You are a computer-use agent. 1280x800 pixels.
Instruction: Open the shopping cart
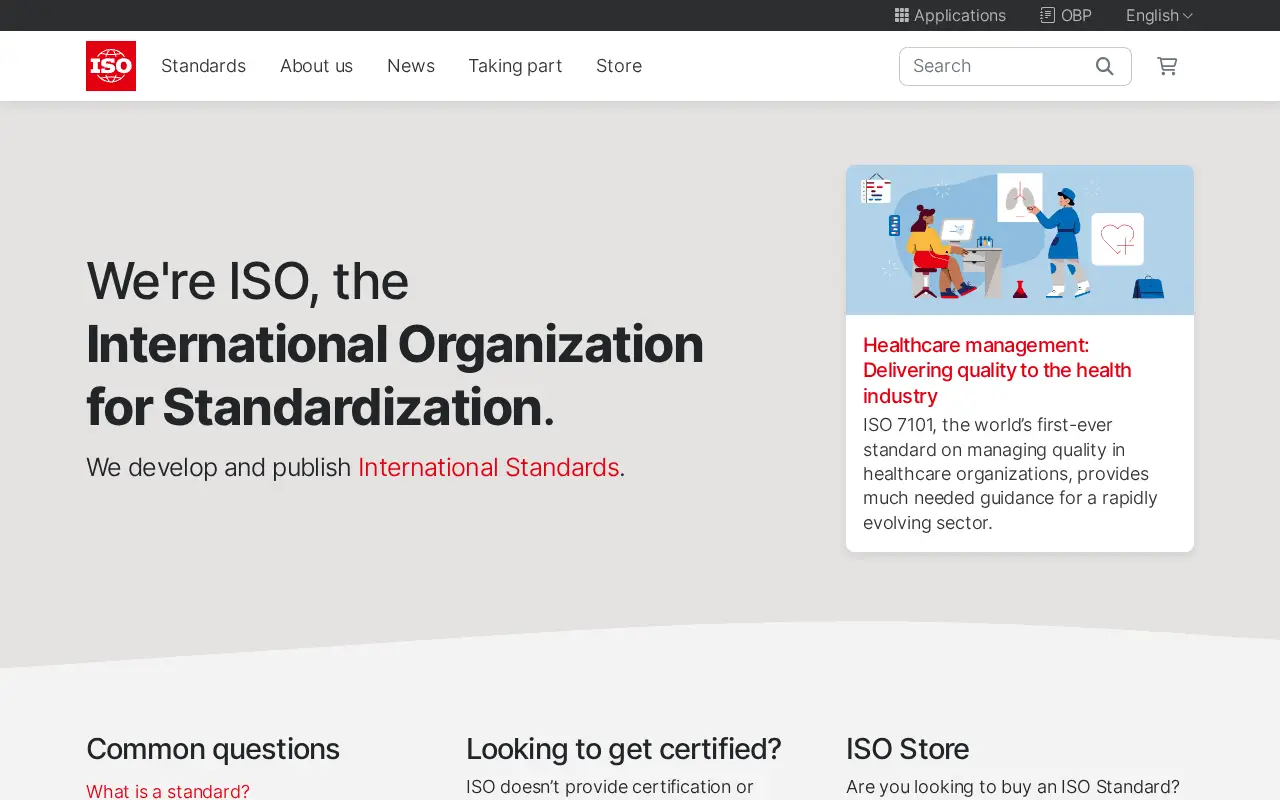click(x=1167, y=66)
